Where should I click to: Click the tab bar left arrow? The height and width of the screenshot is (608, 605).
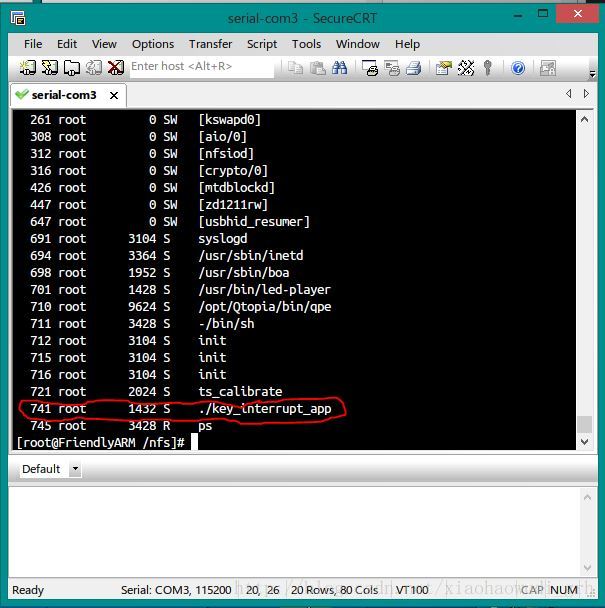pyautogui.click(x=569, y=93)
